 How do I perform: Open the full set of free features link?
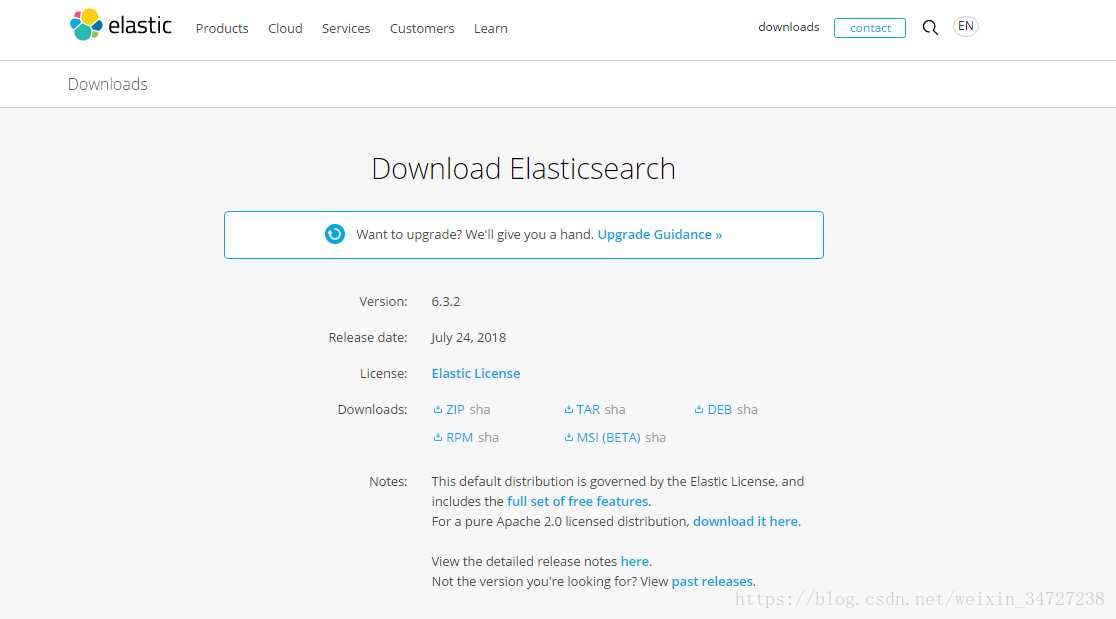[577, 502]
